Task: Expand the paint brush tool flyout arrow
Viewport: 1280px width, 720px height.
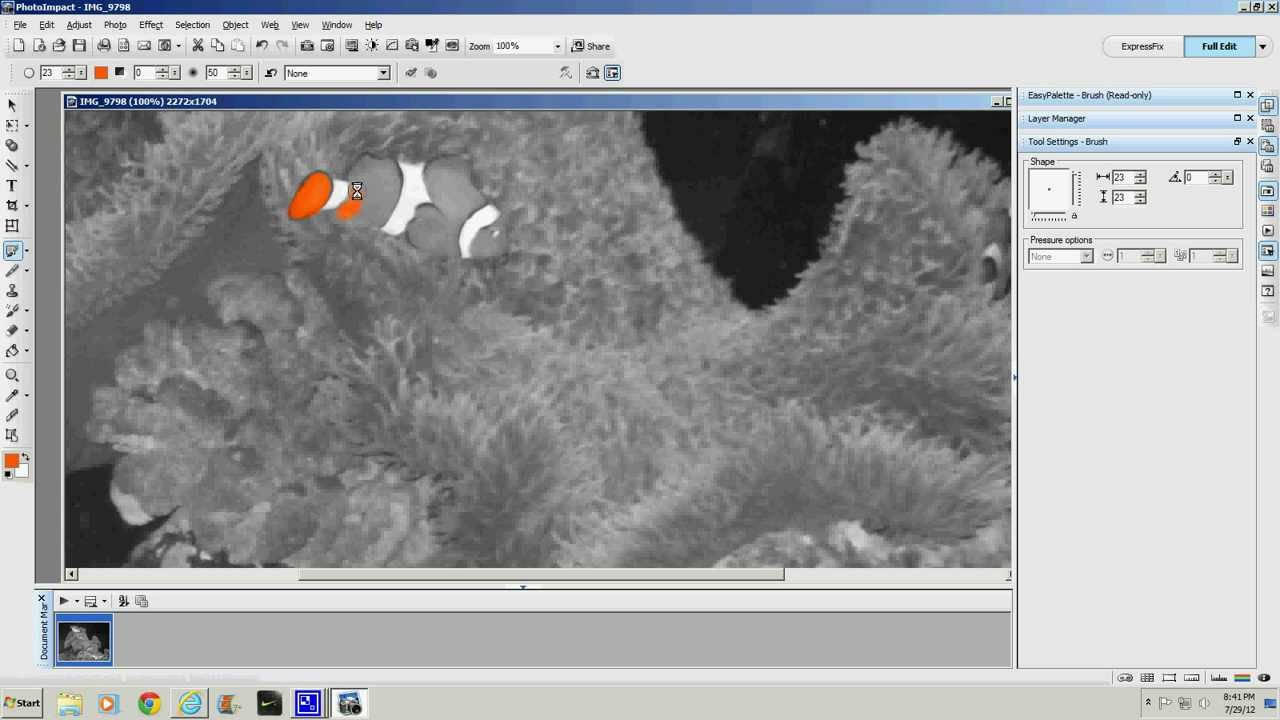Action: tap(26, 250)
